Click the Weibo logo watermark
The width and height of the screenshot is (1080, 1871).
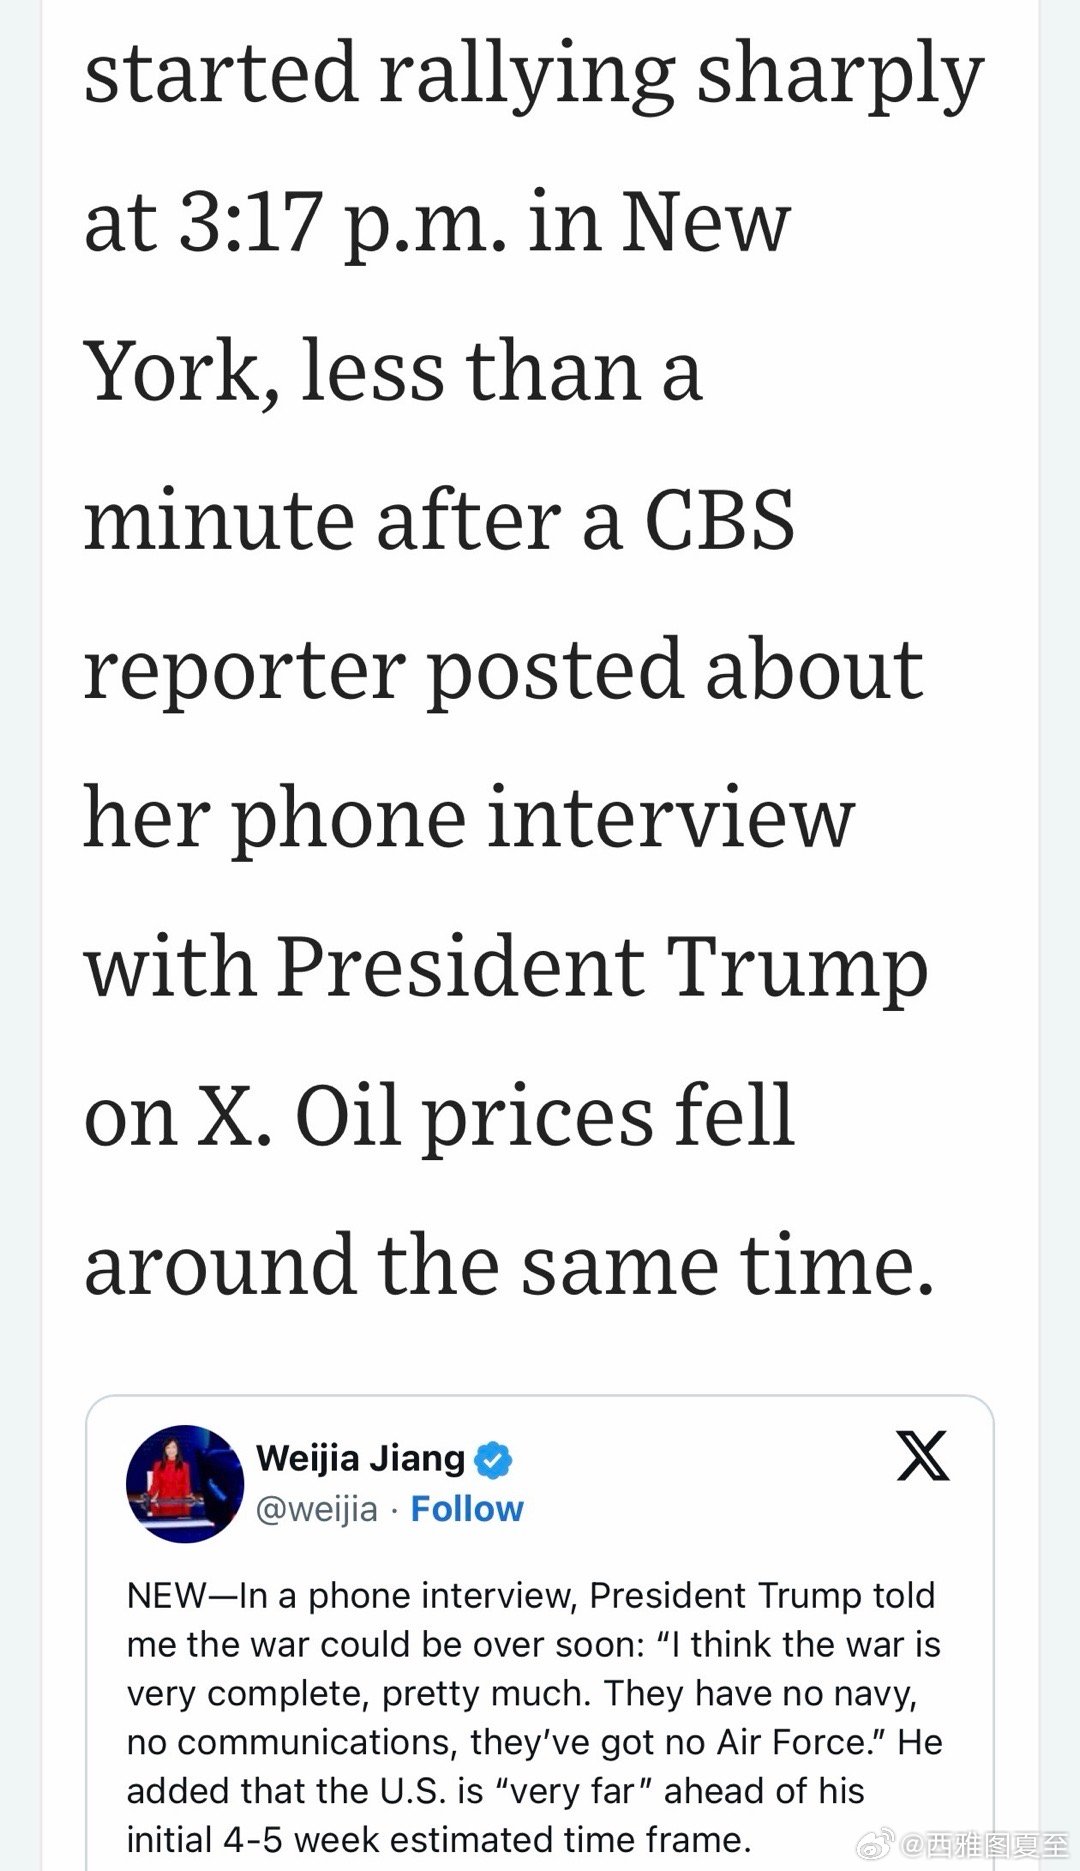tap(876, 1843)
